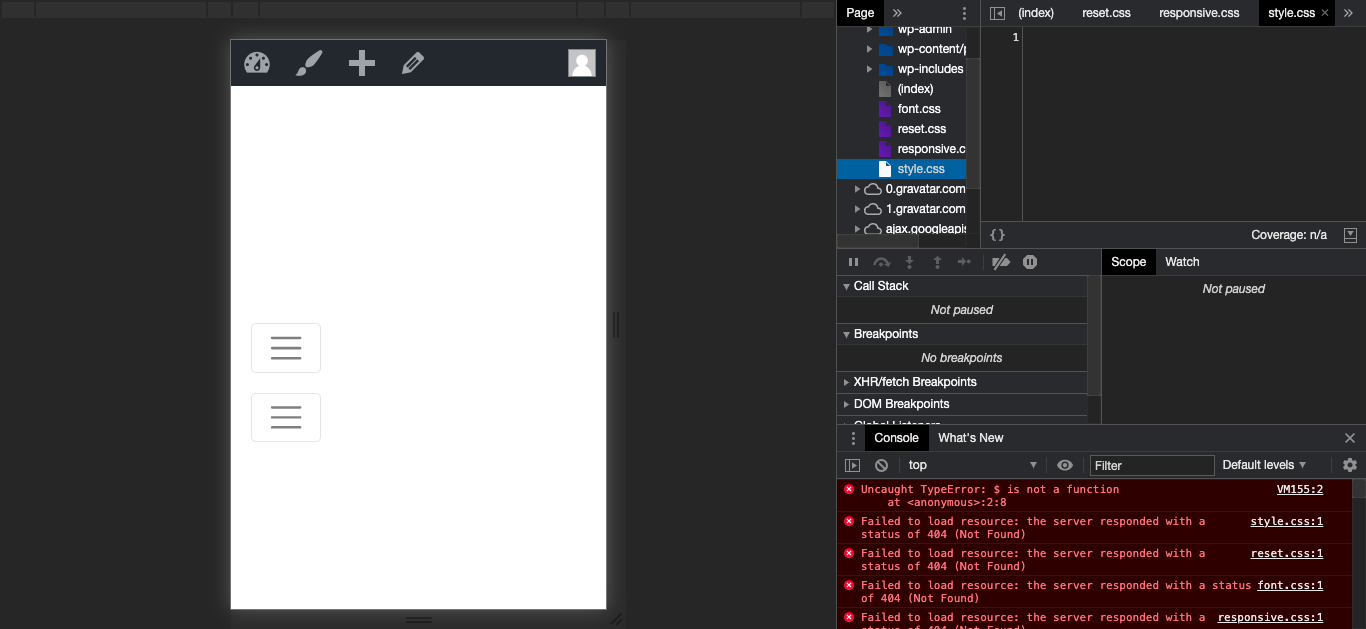Expand the XHR/fetch Breakpoints section
1366x629 pixels.
point(914,382)
